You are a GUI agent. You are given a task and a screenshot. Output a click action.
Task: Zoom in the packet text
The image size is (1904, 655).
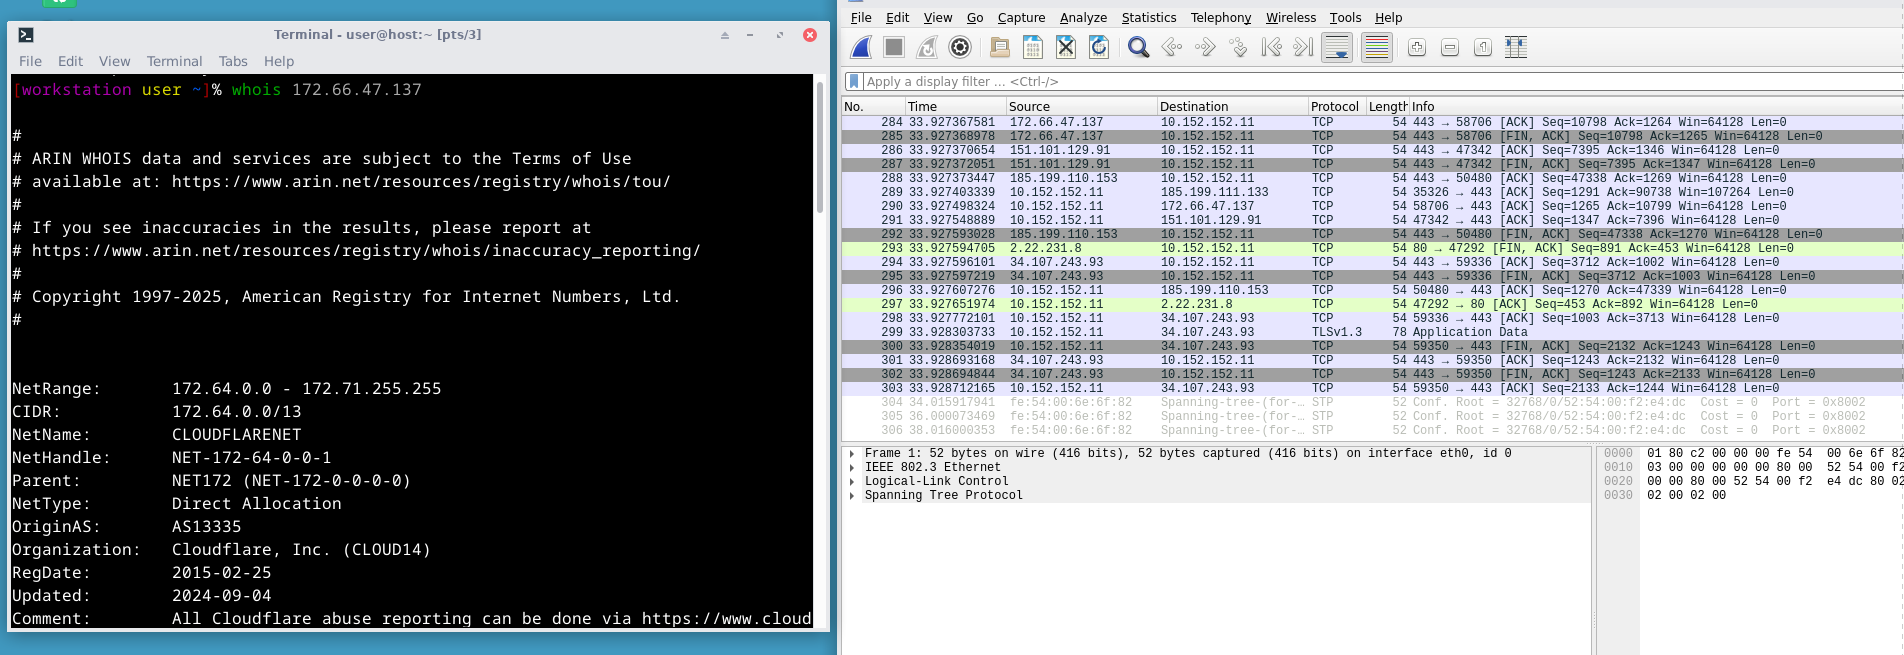[1417, 47]
